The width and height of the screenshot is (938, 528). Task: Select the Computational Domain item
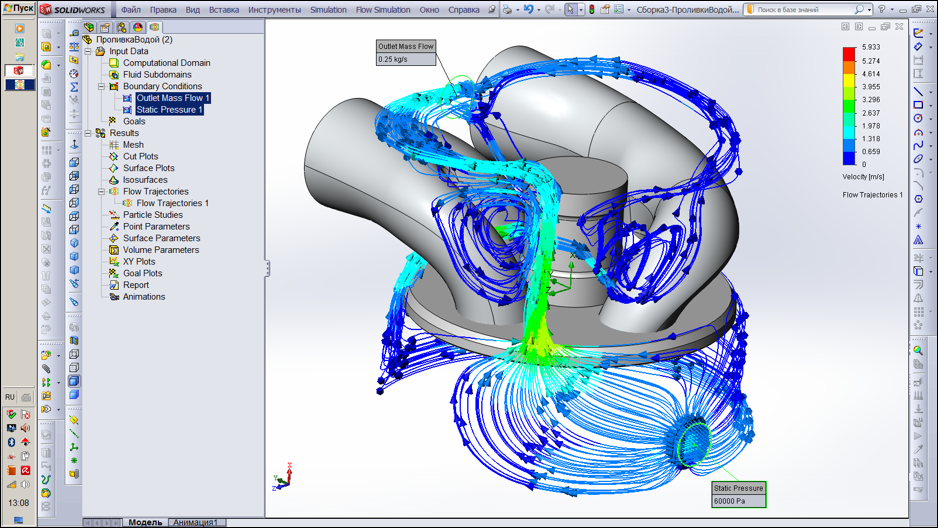166,63
